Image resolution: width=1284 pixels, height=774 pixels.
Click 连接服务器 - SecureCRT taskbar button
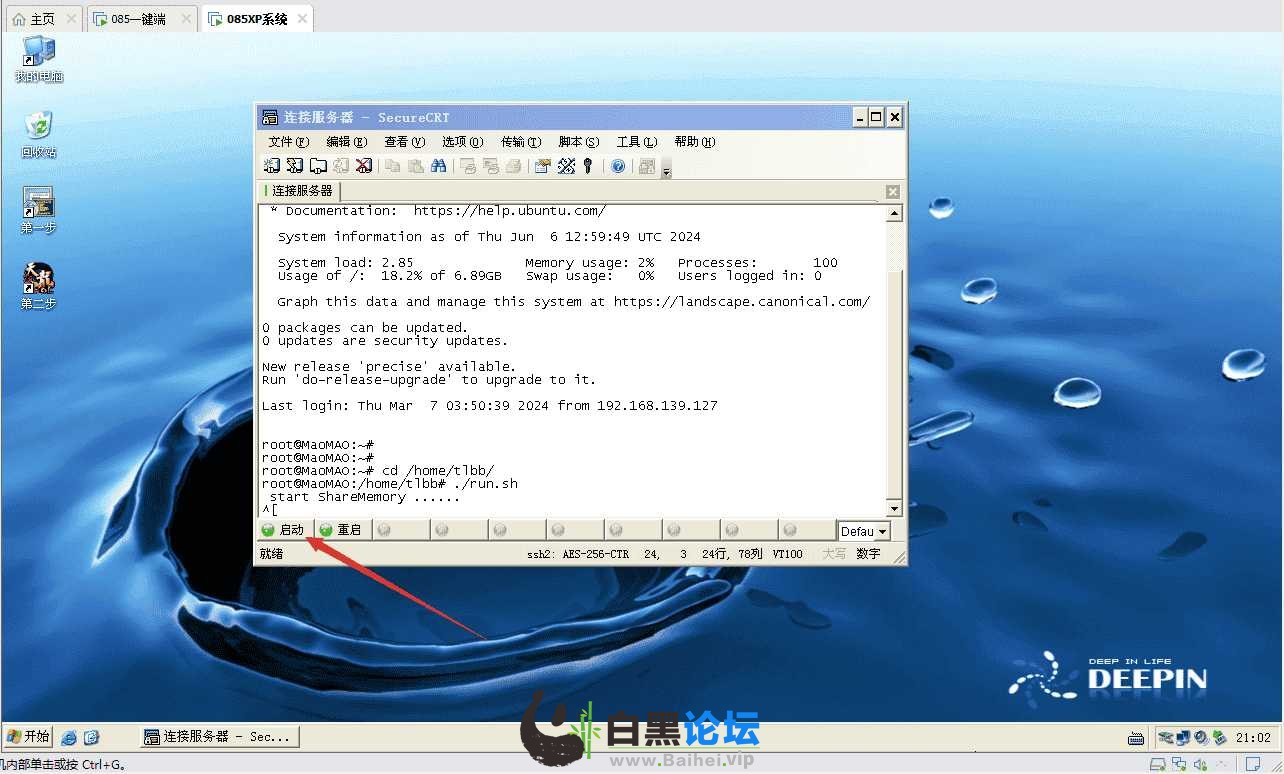[219, 737]
